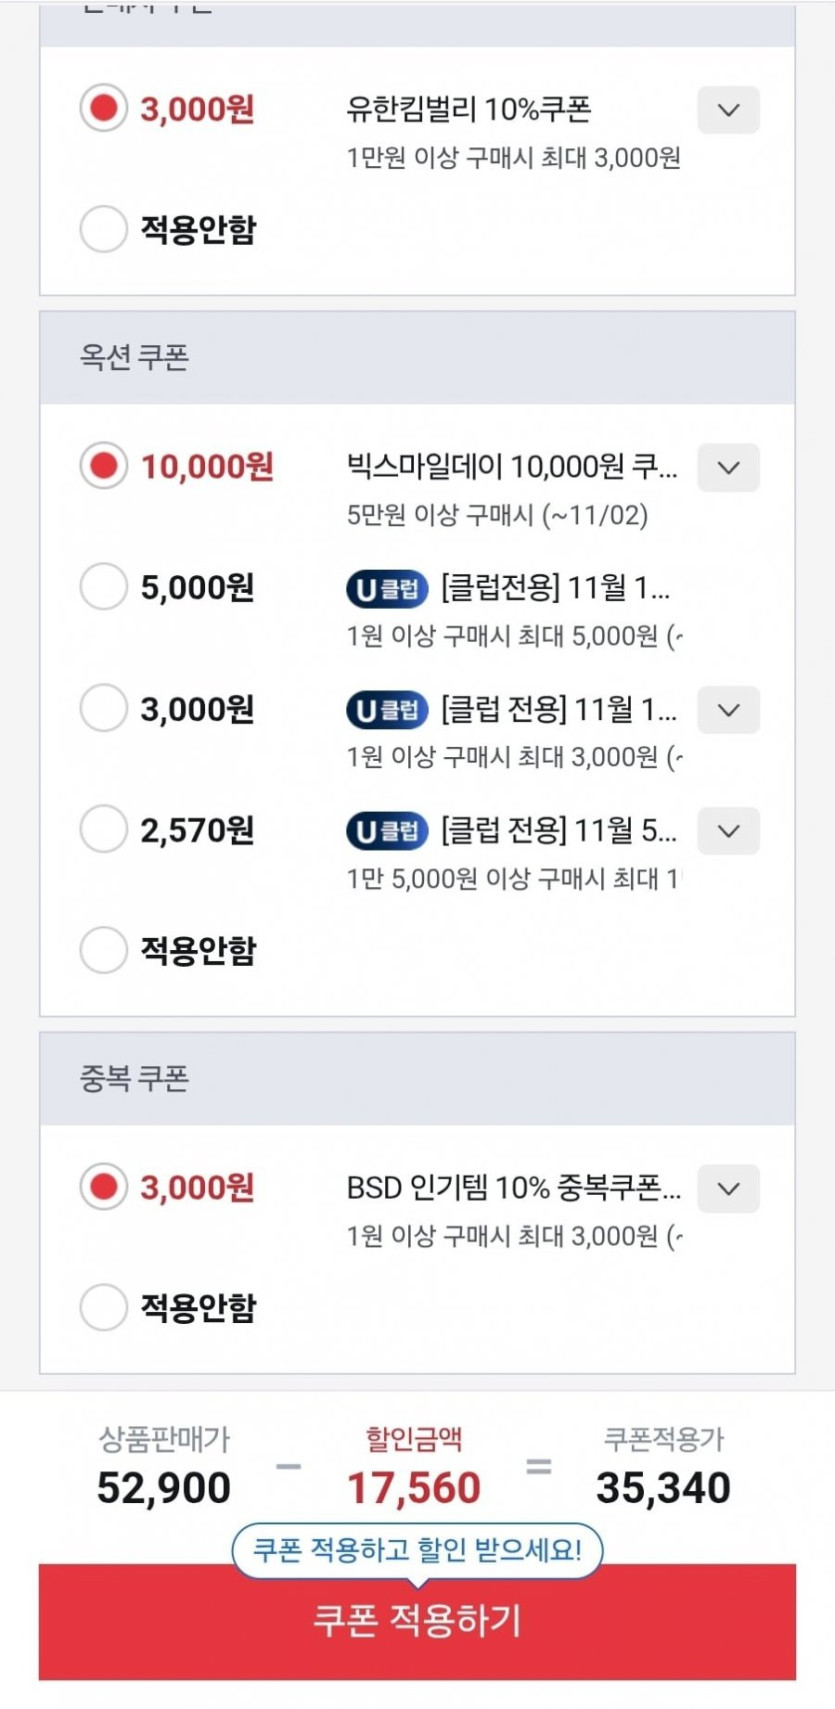The height and width of the screenshot is (1709, 835).
Task: Select the 2,570원 coupon radio button
Action: coord(103,830)
